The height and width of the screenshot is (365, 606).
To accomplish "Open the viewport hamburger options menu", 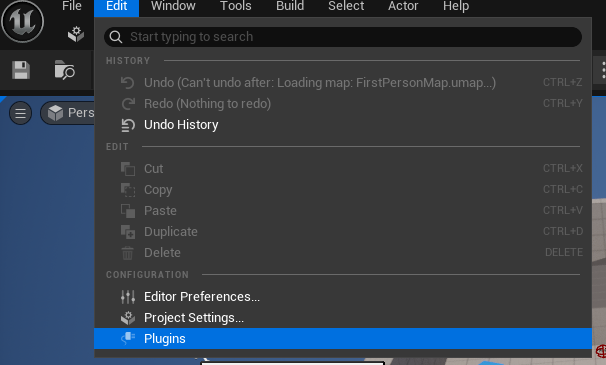I will click(x=20, y=113).
